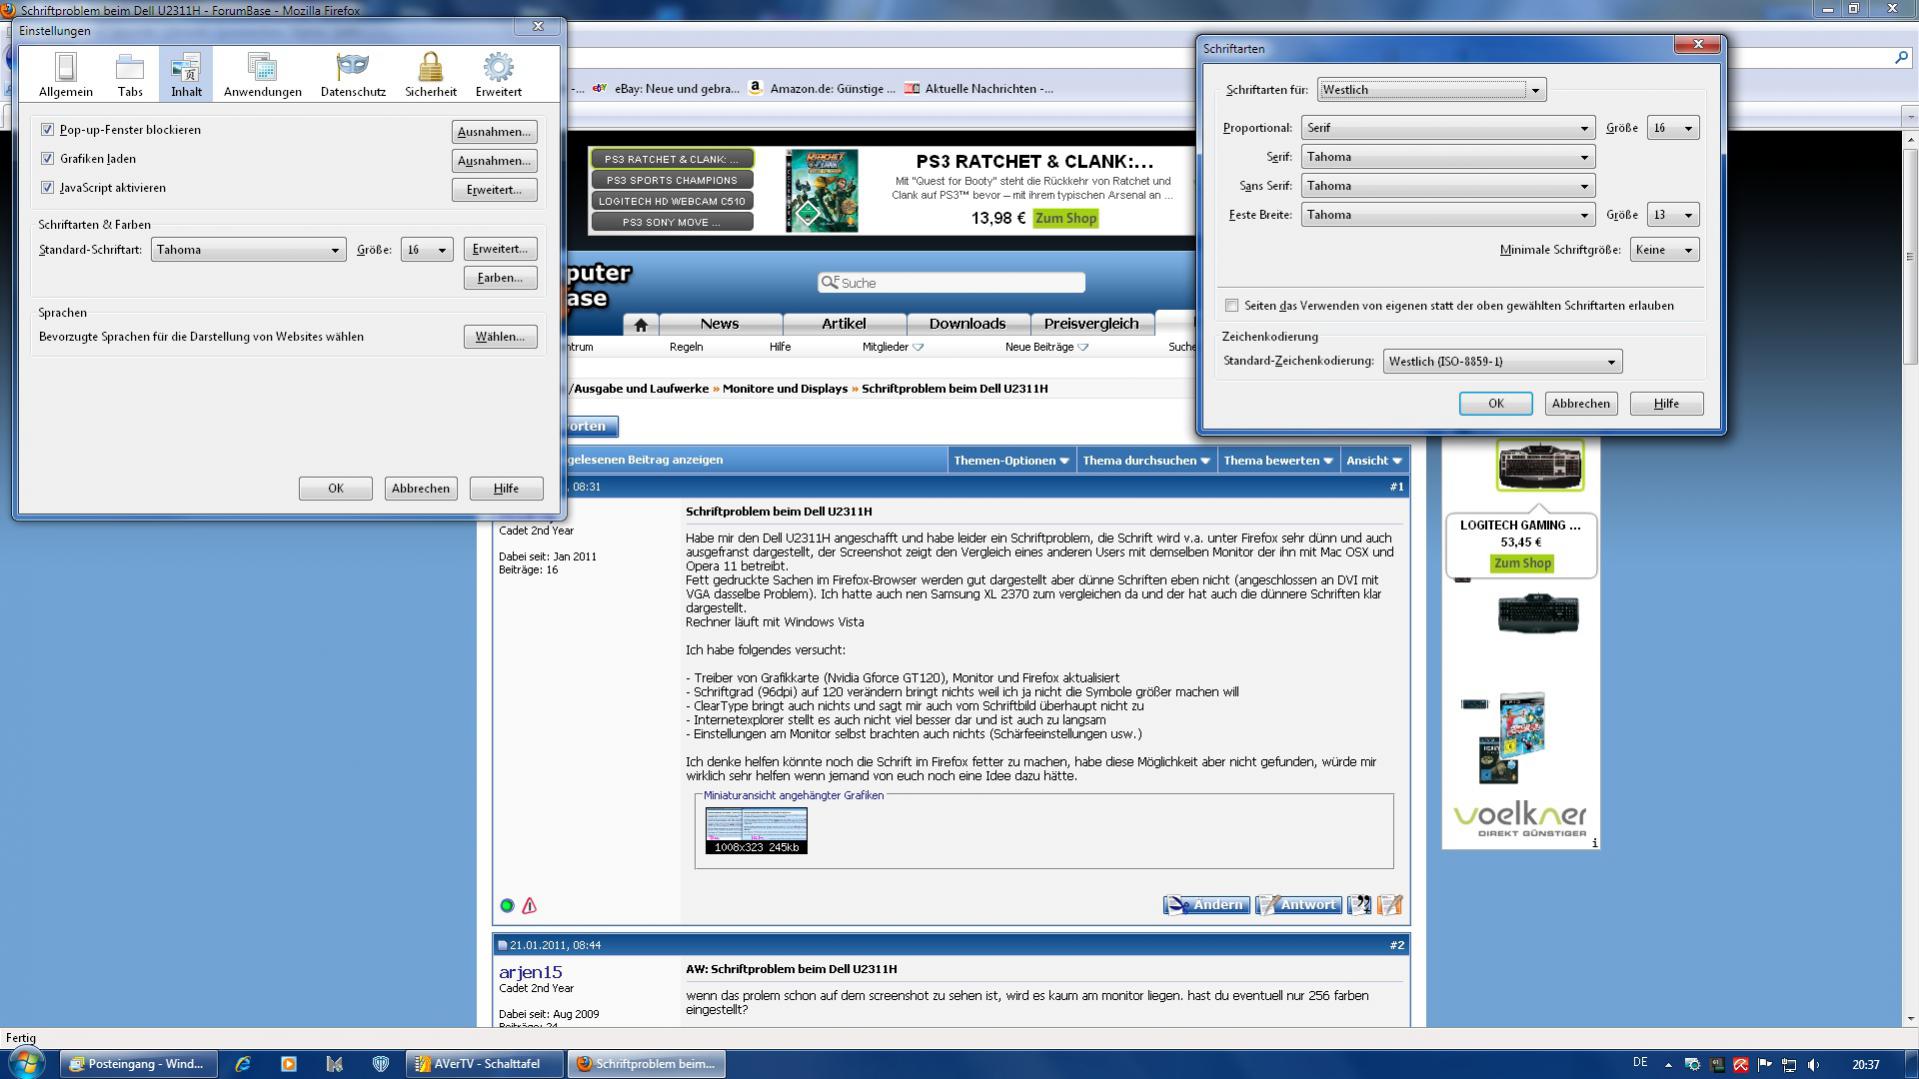Open the Erweitert gear pane in toolbar

point(498,75)
